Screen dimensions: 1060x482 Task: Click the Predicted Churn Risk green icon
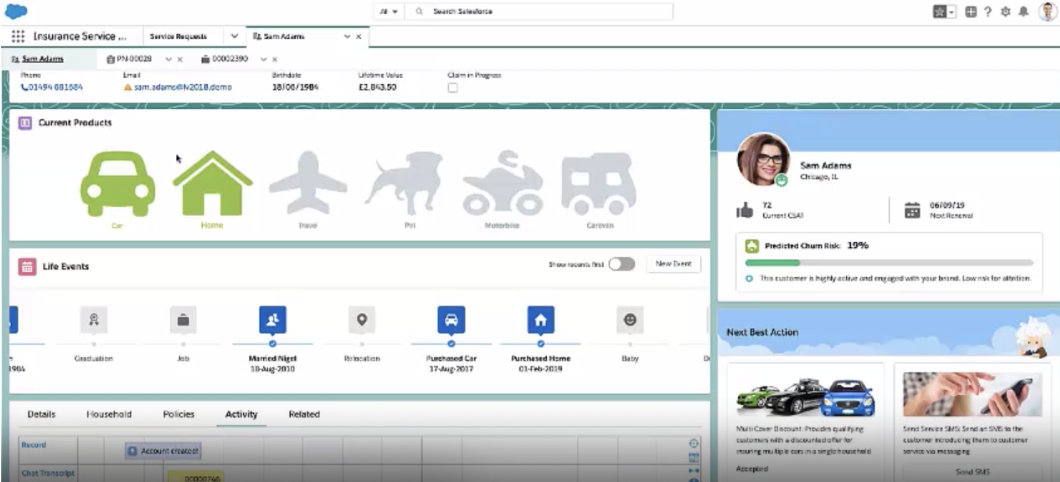point(752,246)
